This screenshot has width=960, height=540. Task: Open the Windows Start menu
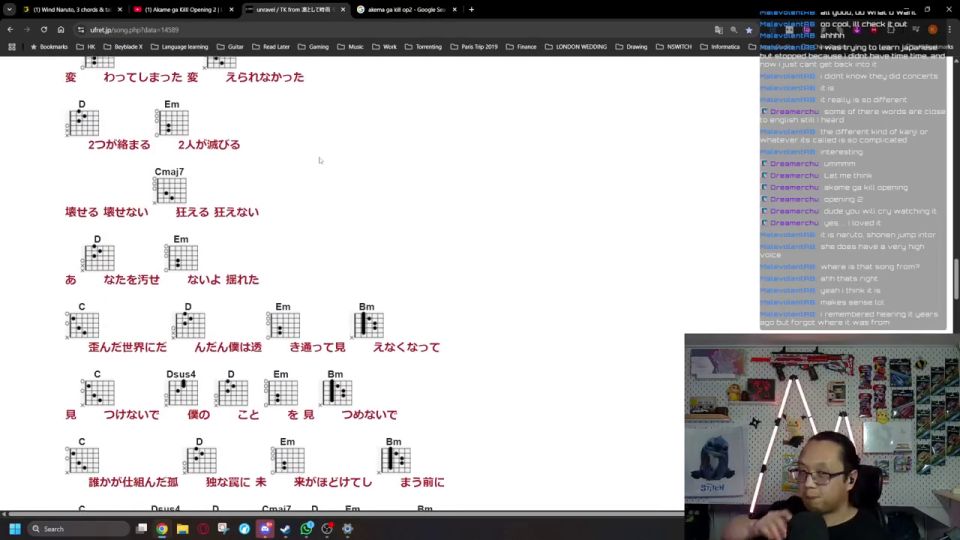pyautogui.click(x=15, y=529)
